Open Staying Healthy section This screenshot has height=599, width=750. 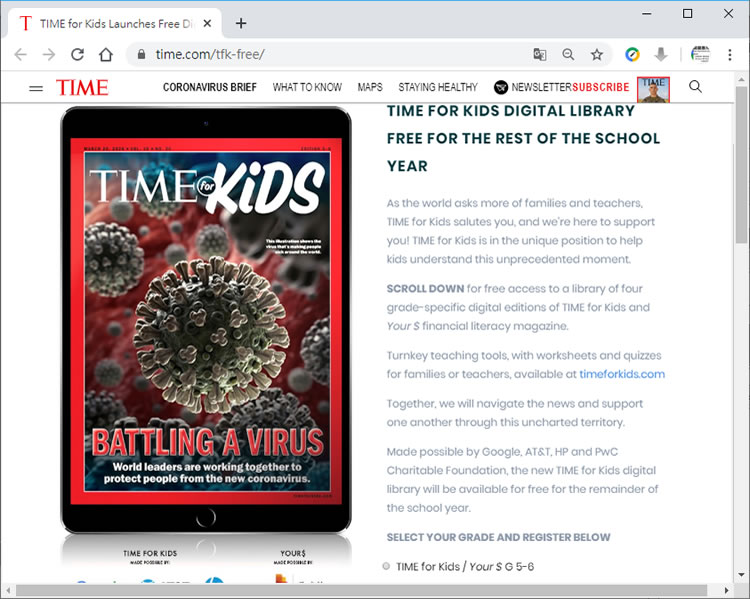click(x=438, y=87)
